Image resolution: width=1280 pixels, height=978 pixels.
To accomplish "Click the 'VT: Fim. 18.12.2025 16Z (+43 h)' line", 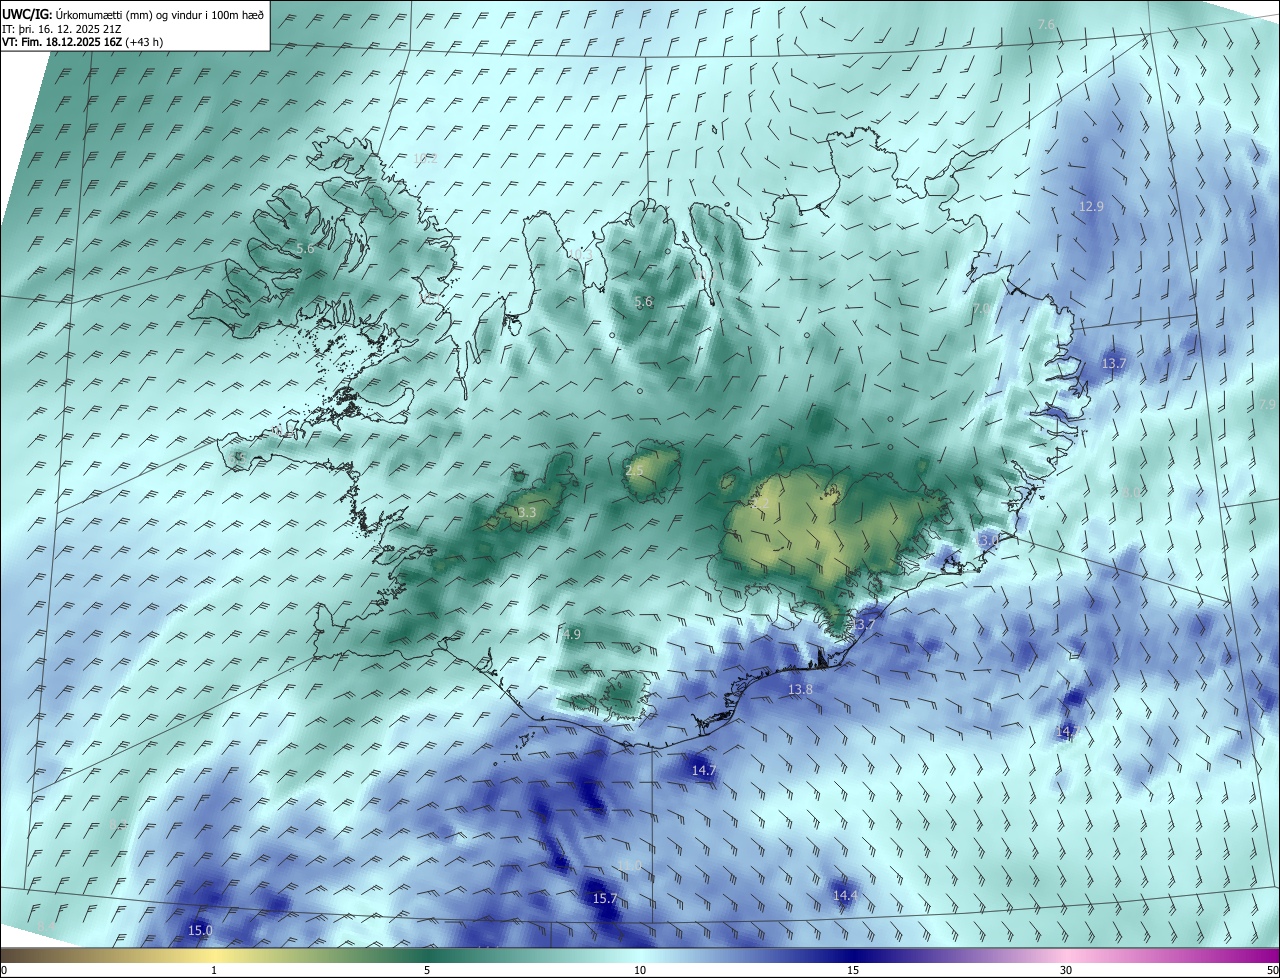I will [82, 42].
